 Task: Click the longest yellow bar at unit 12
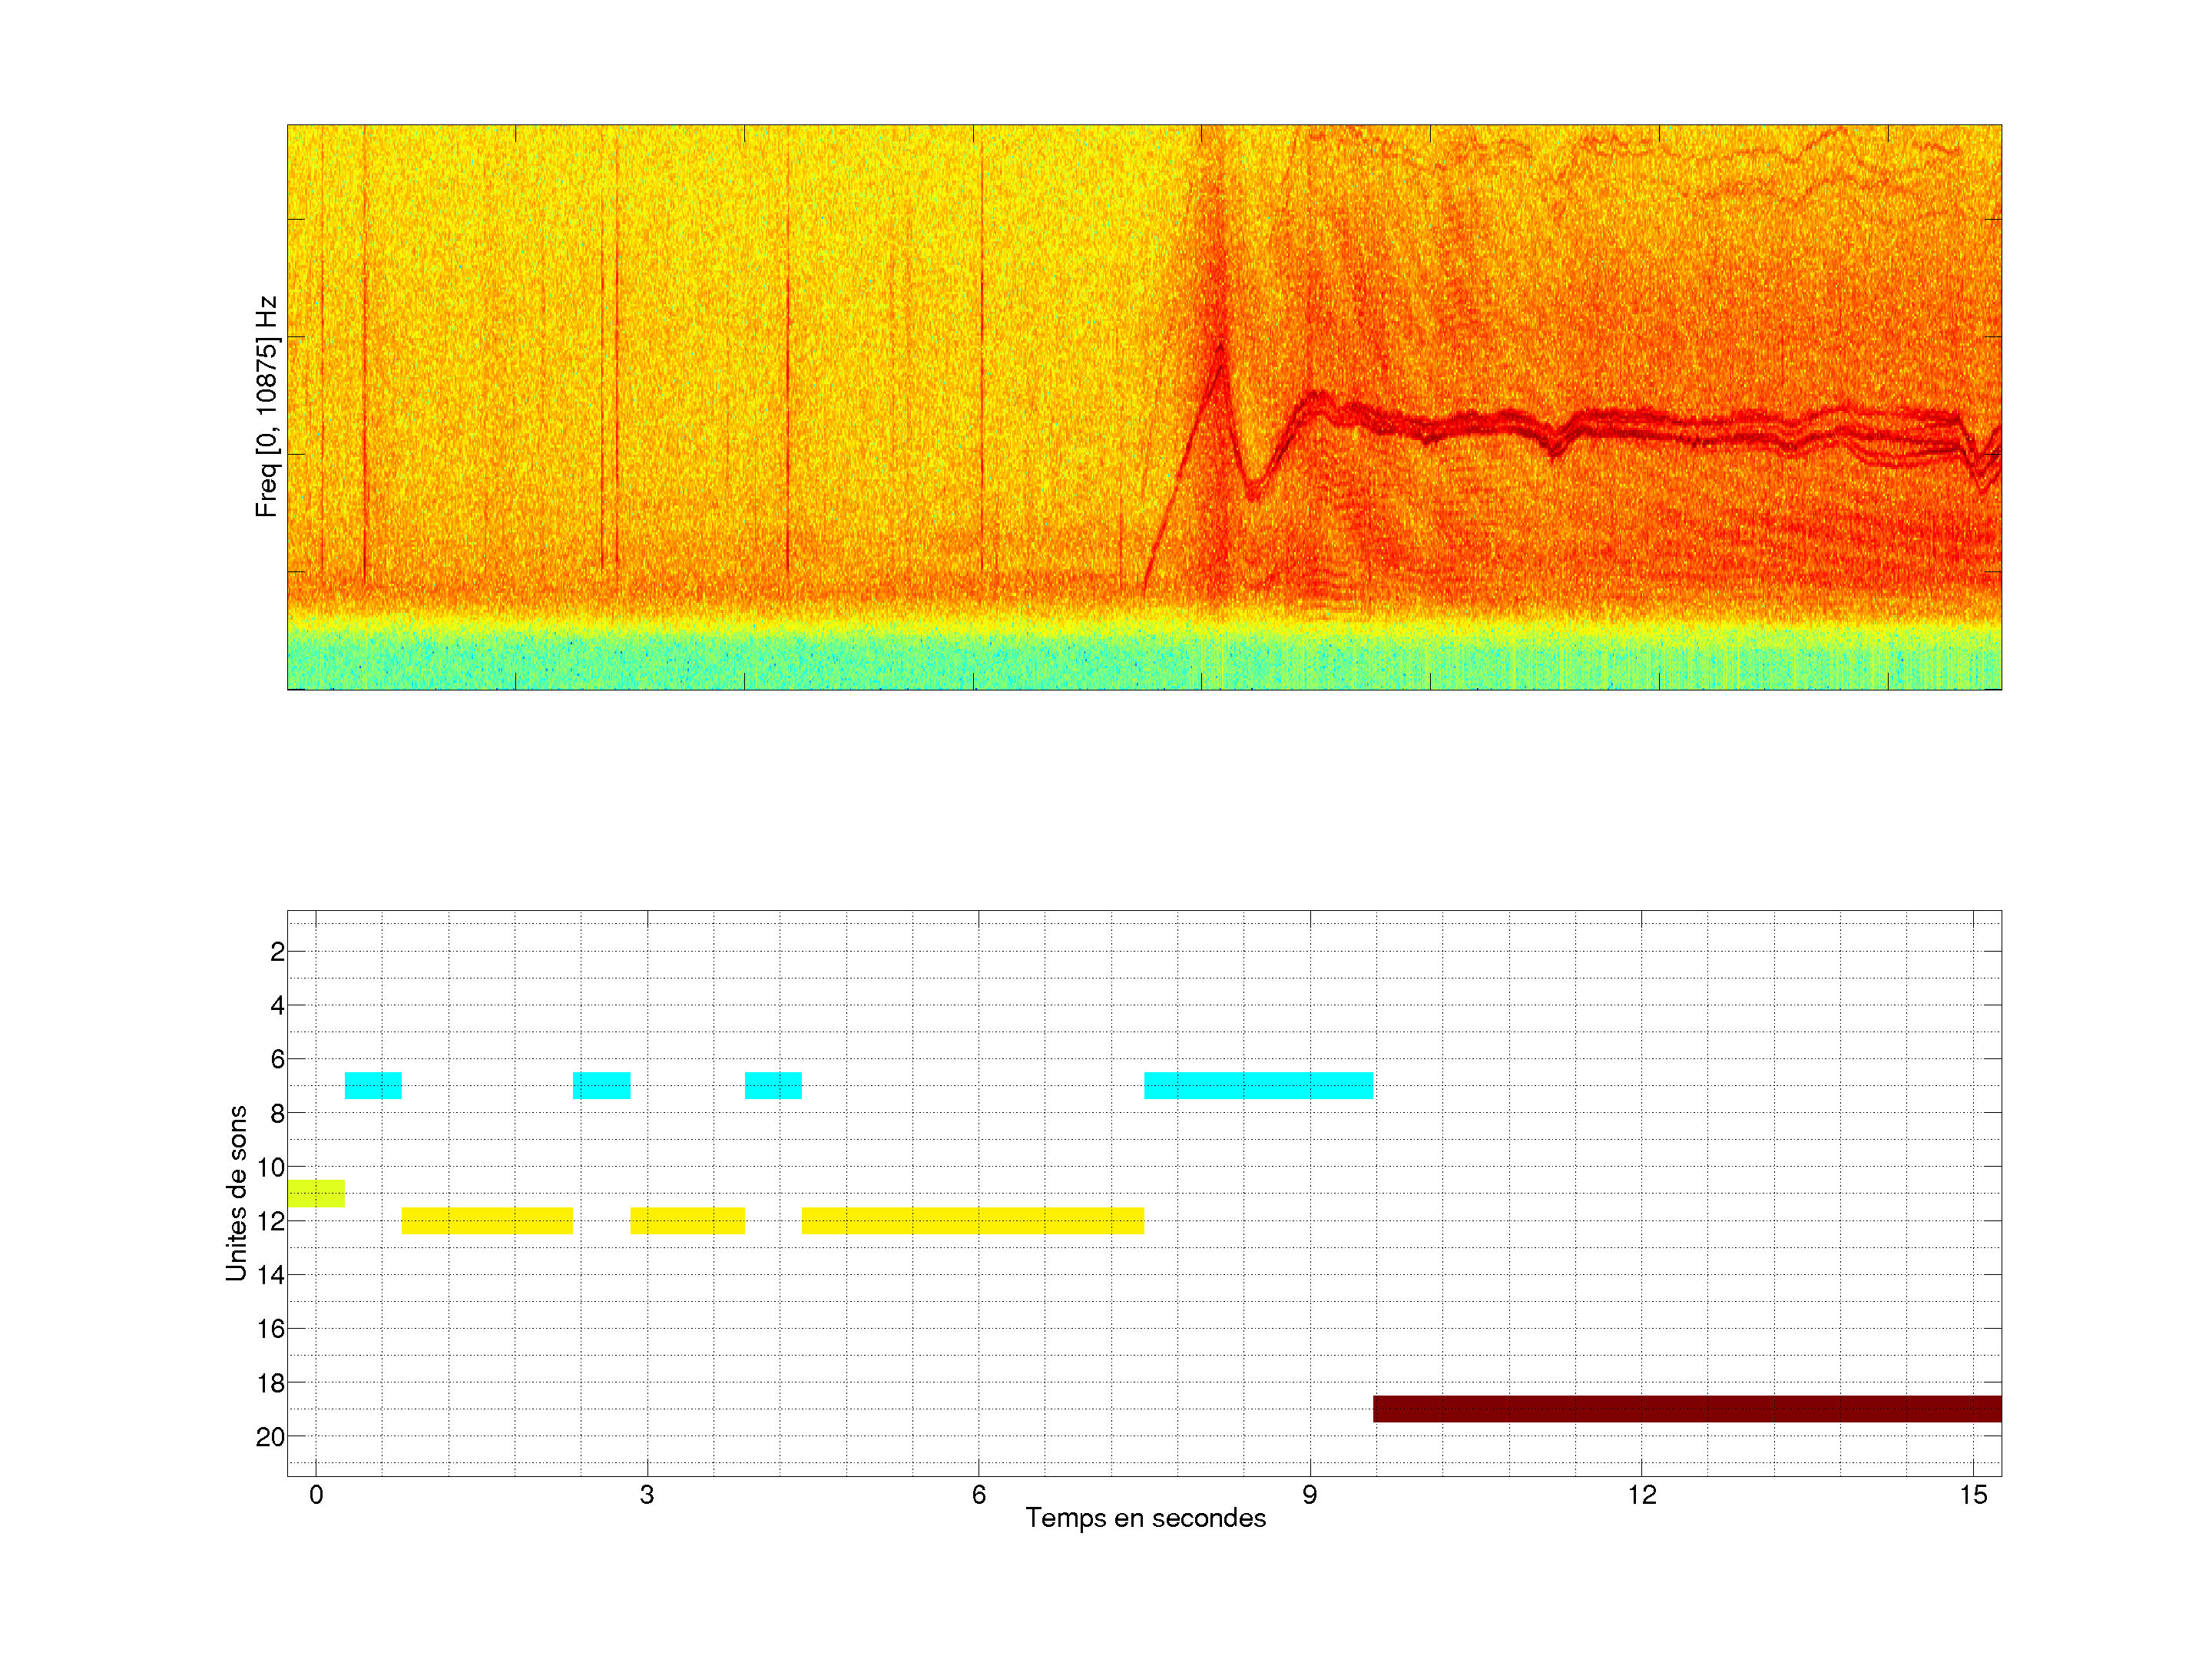[972, 1220]
